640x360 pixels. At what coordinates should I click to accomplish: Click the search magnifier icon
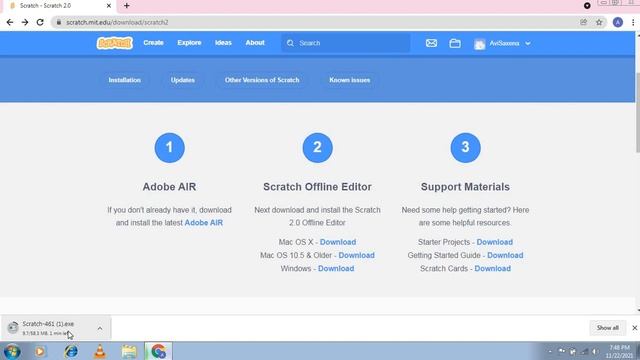pos(290,43)
